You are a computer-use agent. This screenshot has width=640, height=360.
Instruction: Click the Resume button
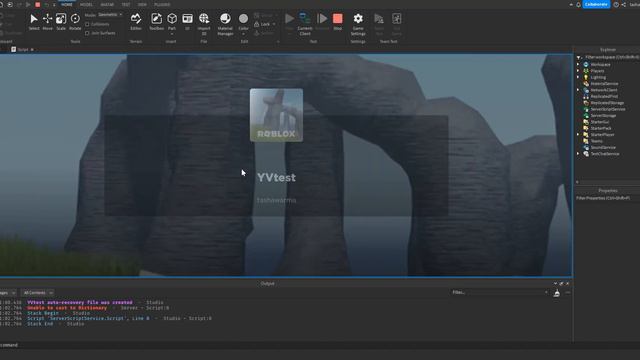pos(322,22)
